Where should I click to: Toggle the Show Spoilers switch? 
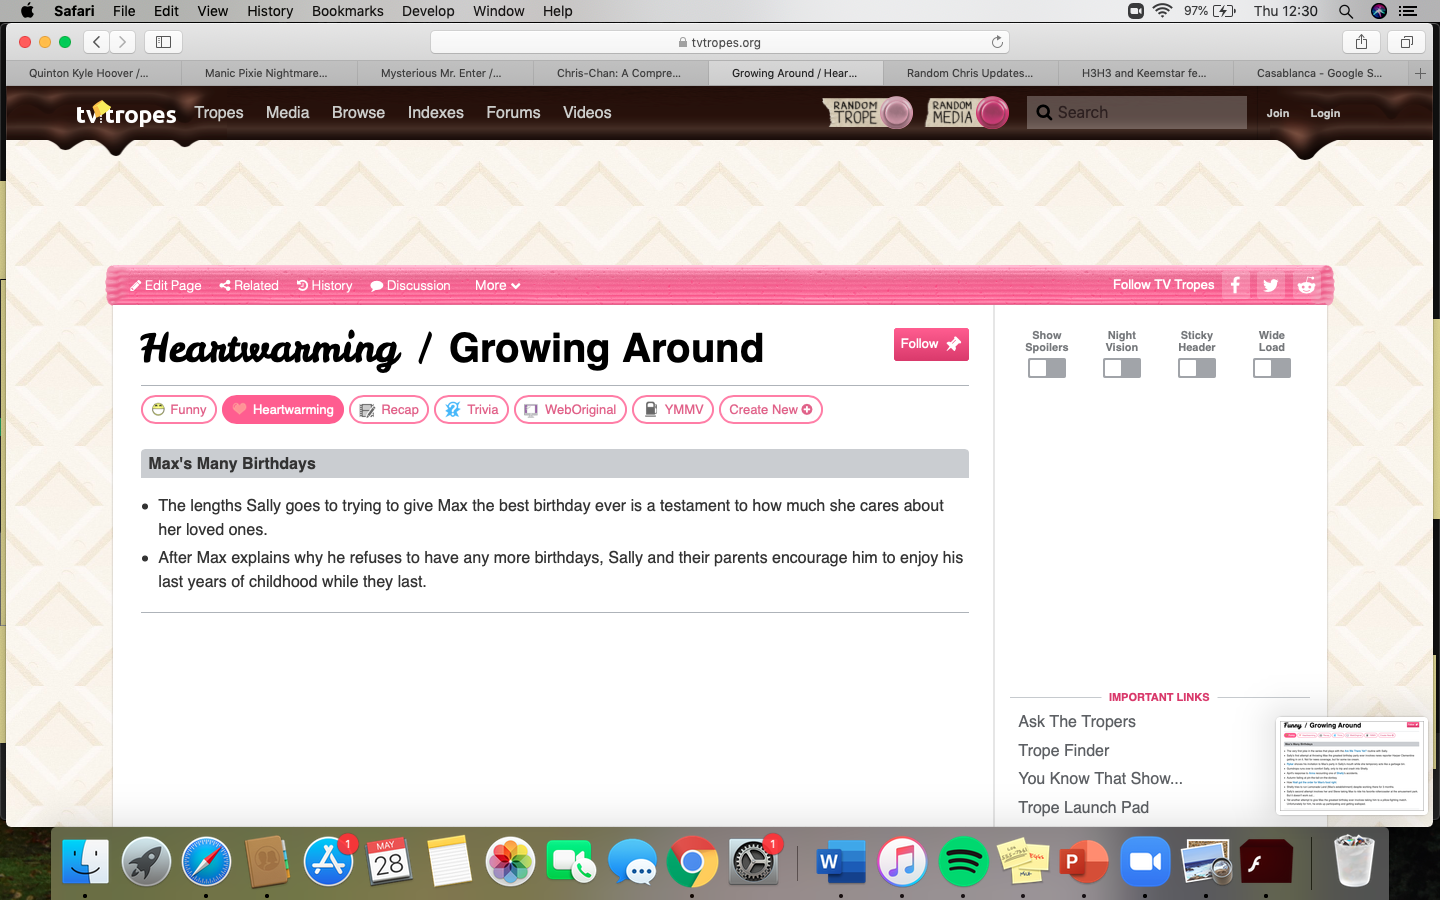(1047, 368)
